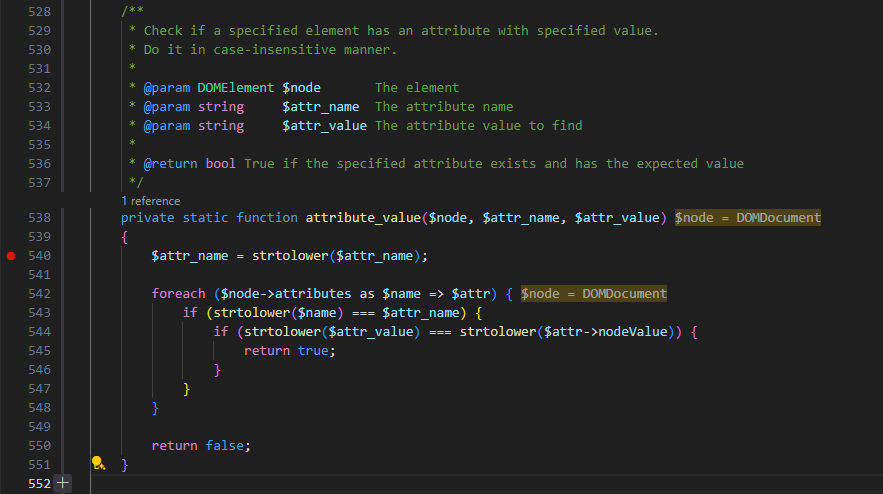Click the inline '$node = DOMDocument' hint on line 542

(593, 294)
